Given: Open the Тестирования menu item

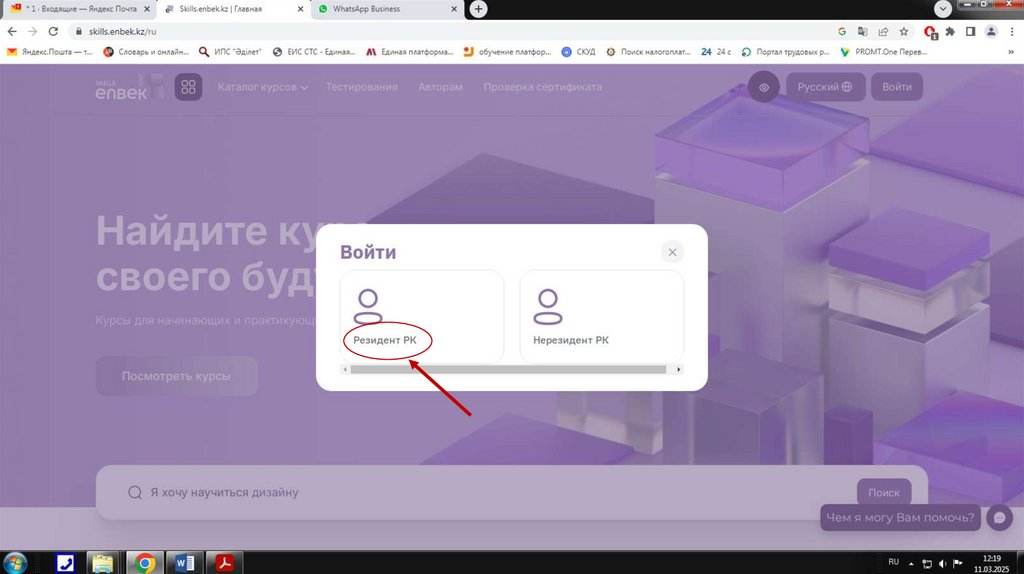Looking at the screenshot, I should (x=361, y=87).
